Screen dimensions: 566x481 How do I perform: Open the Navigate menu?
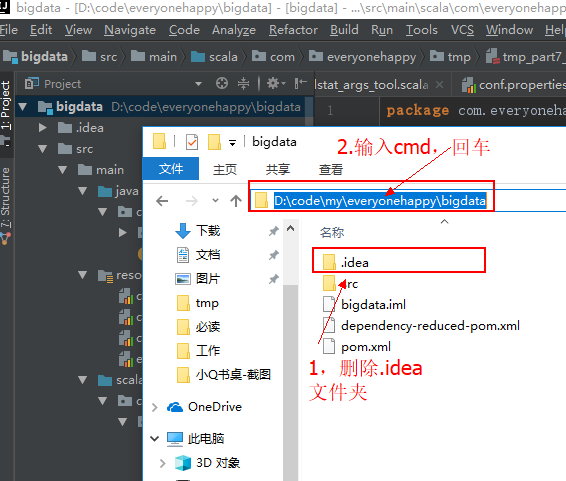(x=130, y=30)
